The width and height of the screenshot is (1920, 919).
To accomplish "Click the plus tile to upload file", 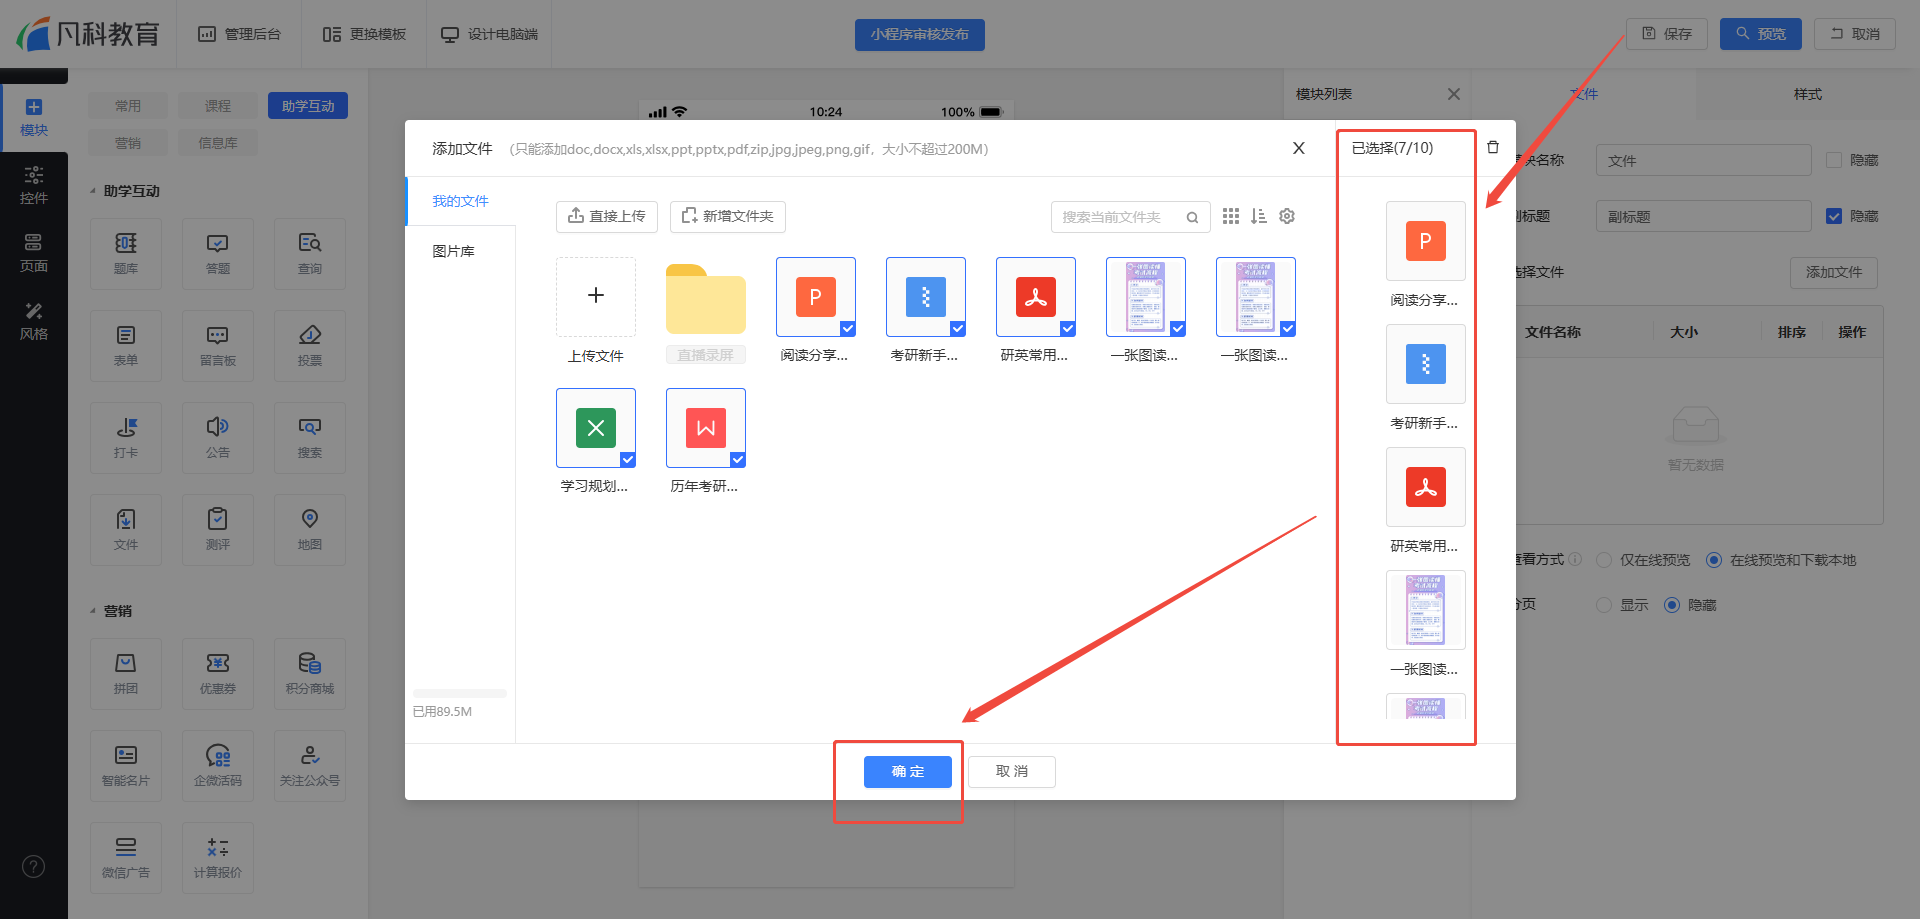I will tap(596, 296).
